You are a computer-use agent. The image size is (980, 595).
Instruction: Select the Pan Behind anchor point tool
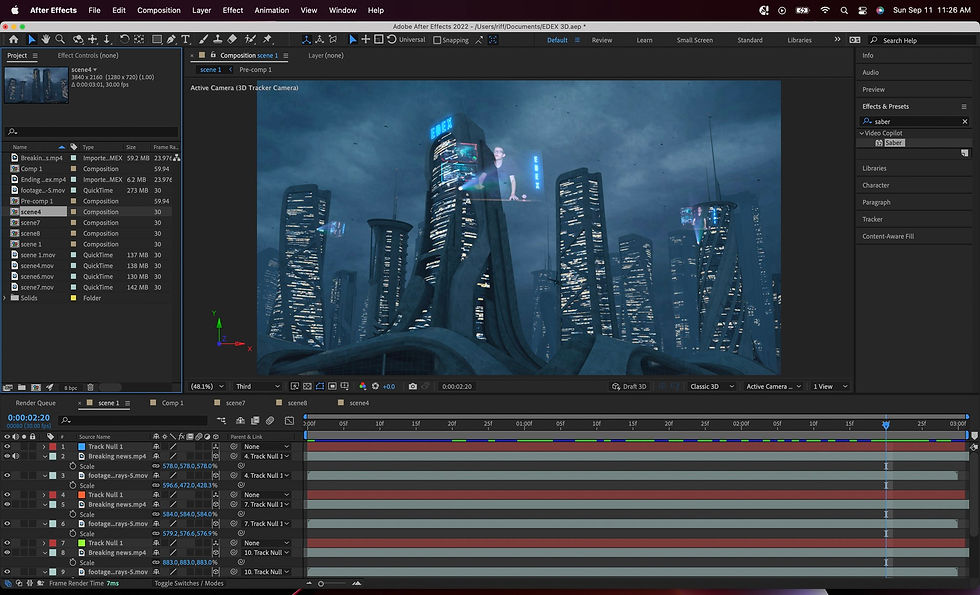coord(139,39)
